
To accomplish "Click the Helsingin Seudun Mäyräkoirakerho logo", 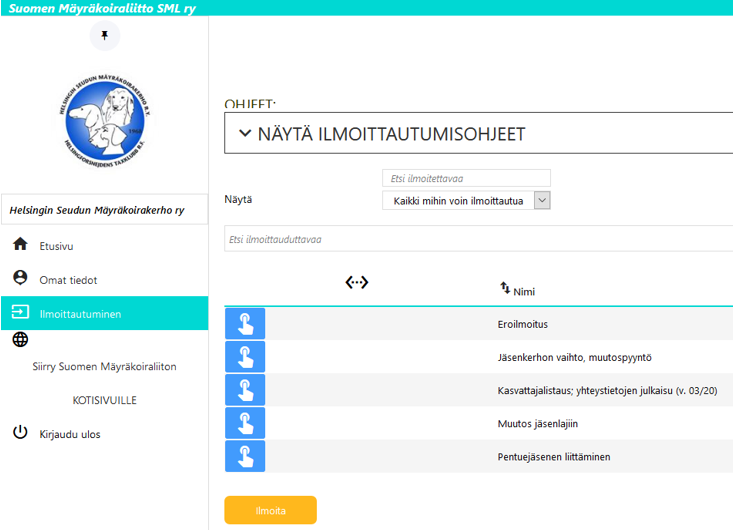I will tap(105, 121).
